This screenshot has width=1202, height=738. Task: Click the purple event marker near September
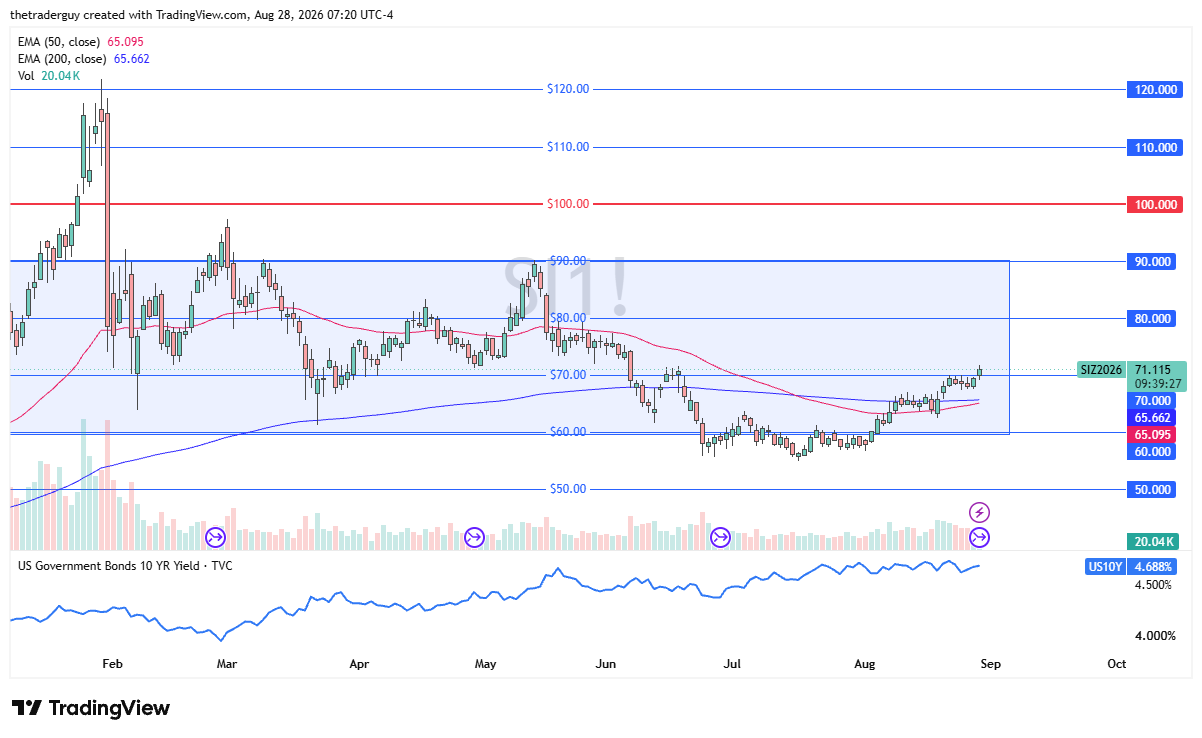(980, 538)
